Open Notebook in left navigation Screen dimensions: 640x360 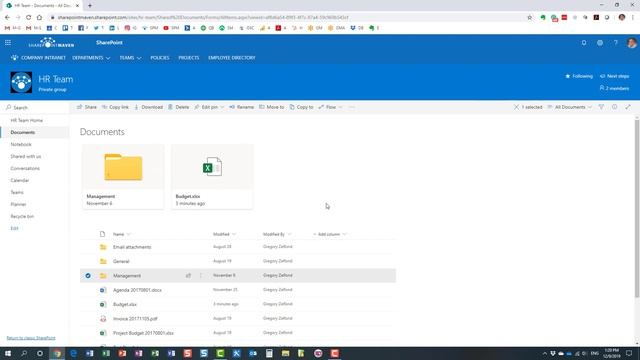click(21, 144)
